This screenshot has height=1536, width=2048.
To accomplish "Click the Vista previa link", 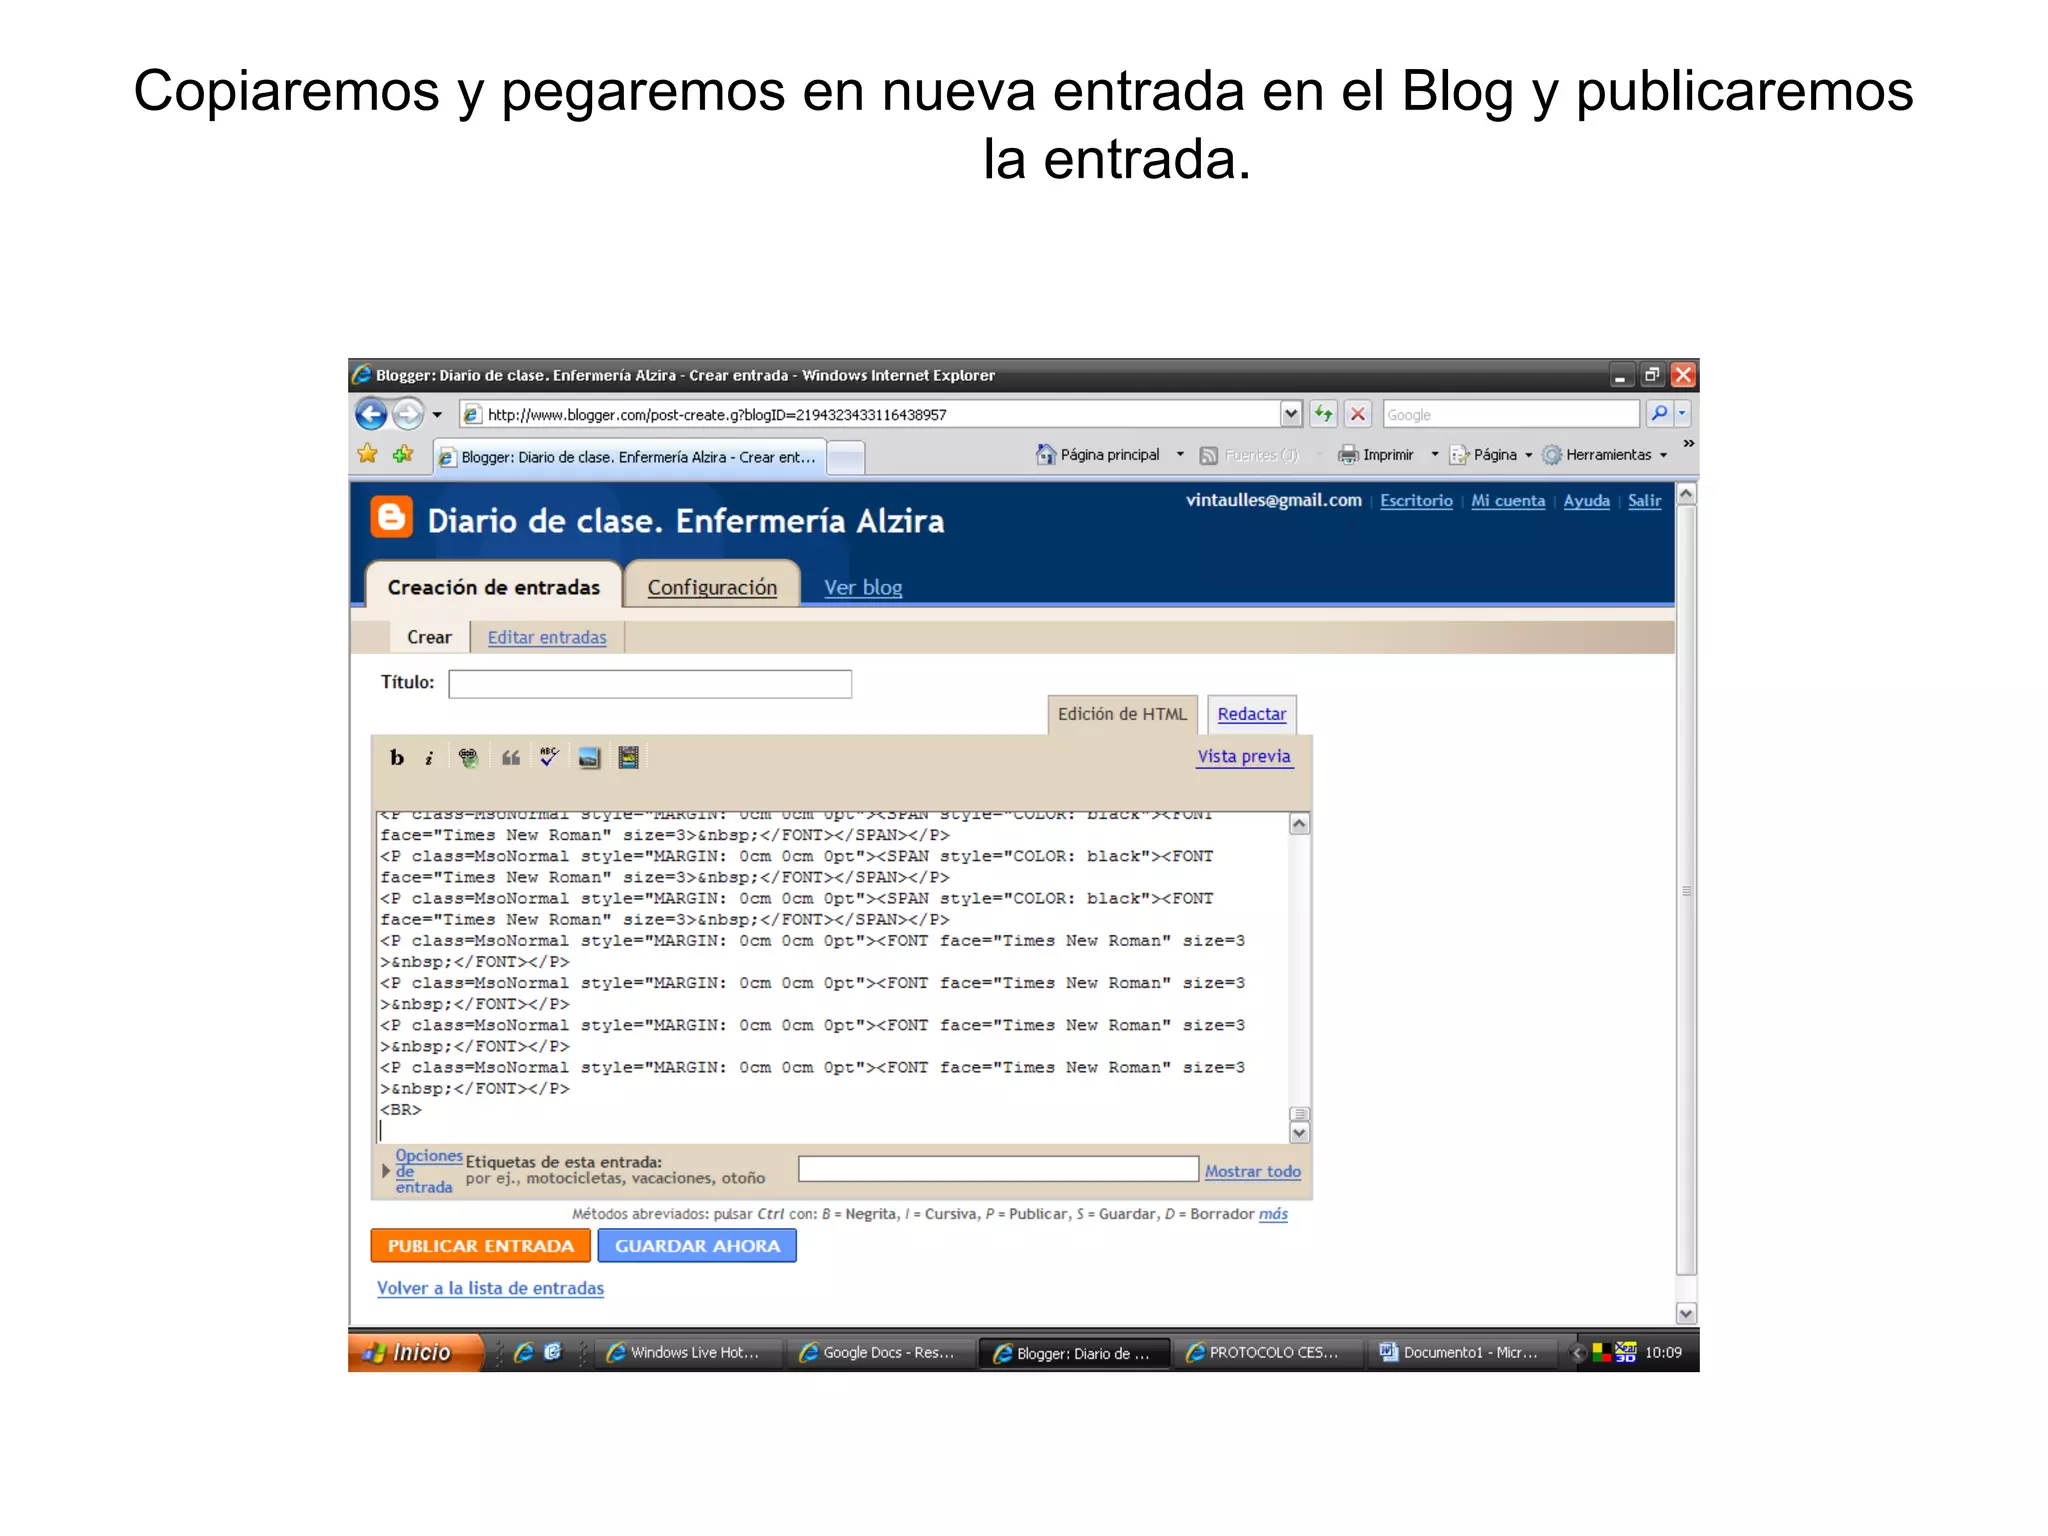I will (x=1244, y=756).
